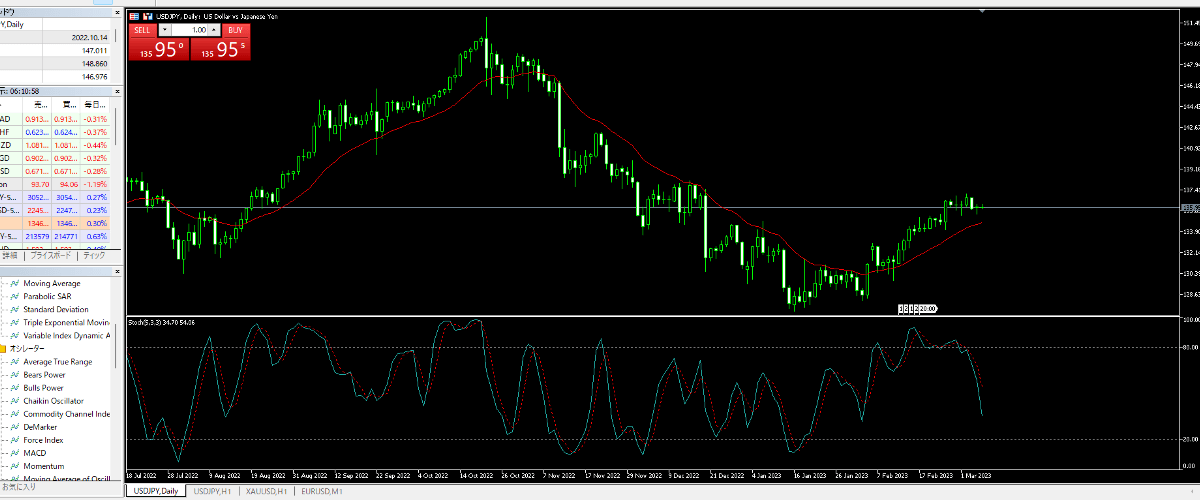1200x500 pixels.
Task: Click the indicator icon next to Standard Deviation
Action: [16, 310]
